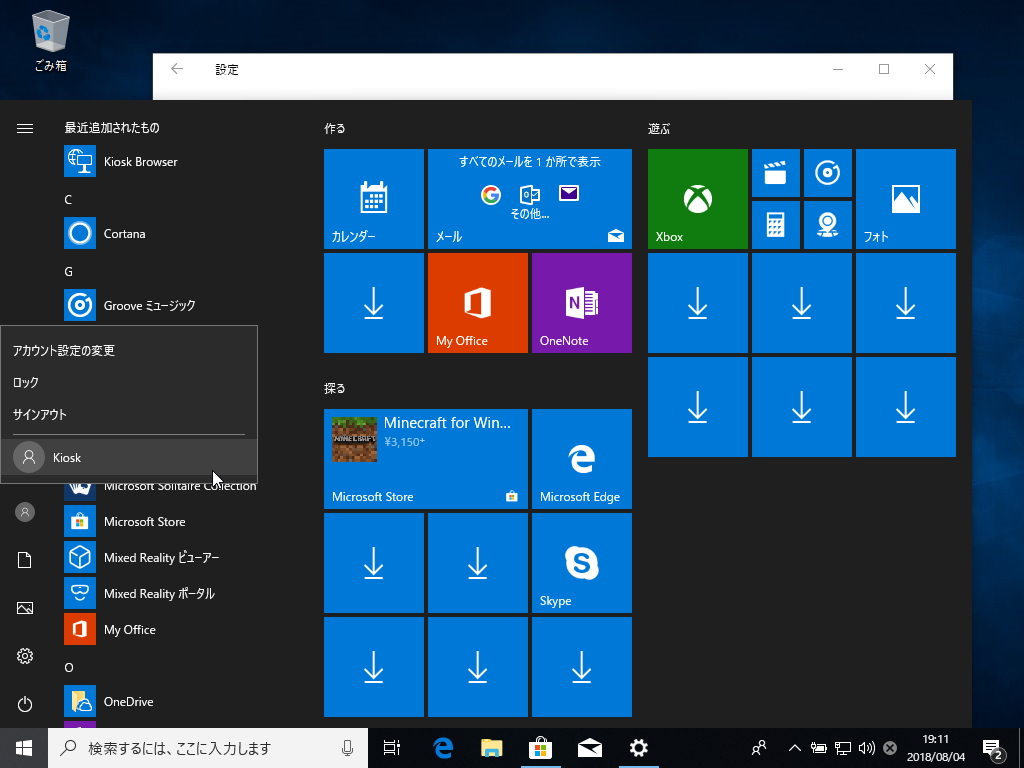
Task: Open the Skype tile
Action: pyautogui.click(x=582, y=563)
